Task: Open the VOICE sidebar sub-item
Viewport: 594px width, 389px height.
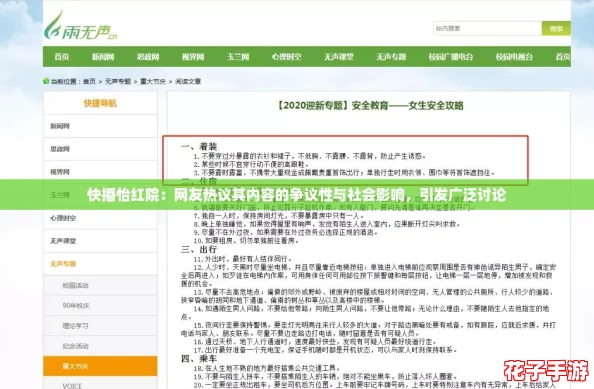Action: pyautogui.click(x=100, y=384)
